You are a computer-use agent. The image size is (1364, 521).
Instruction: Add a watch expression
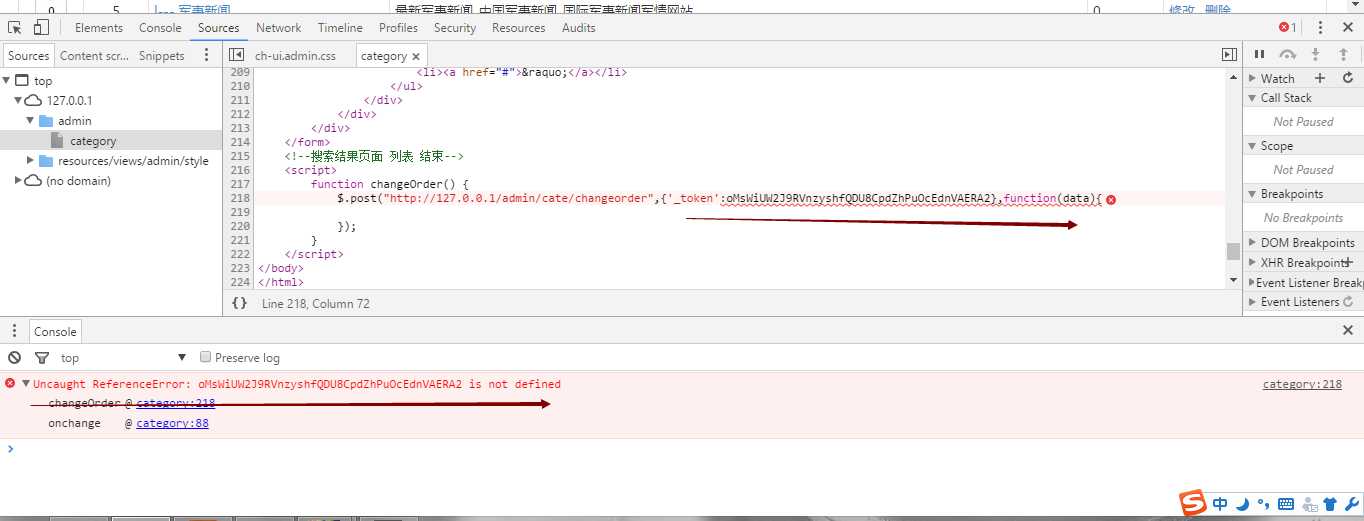pos(1320,78)
